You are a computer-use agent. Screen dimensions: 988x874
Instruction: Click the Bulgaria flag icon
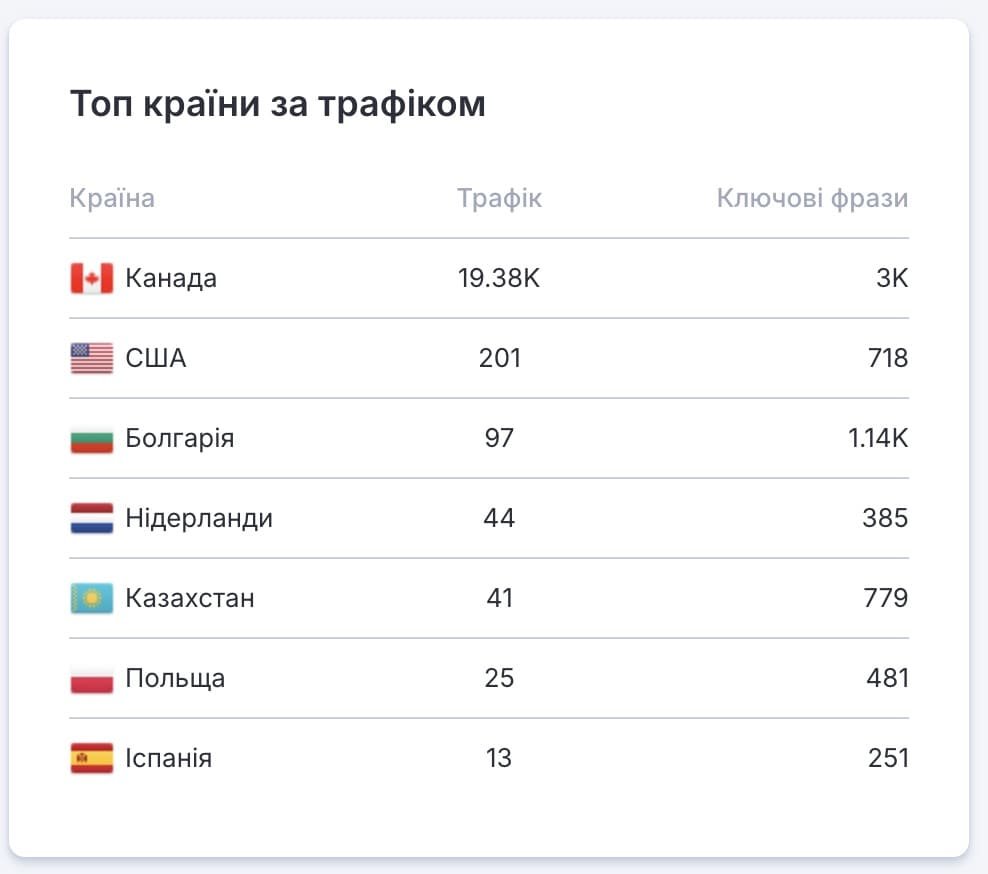(92, 438)
